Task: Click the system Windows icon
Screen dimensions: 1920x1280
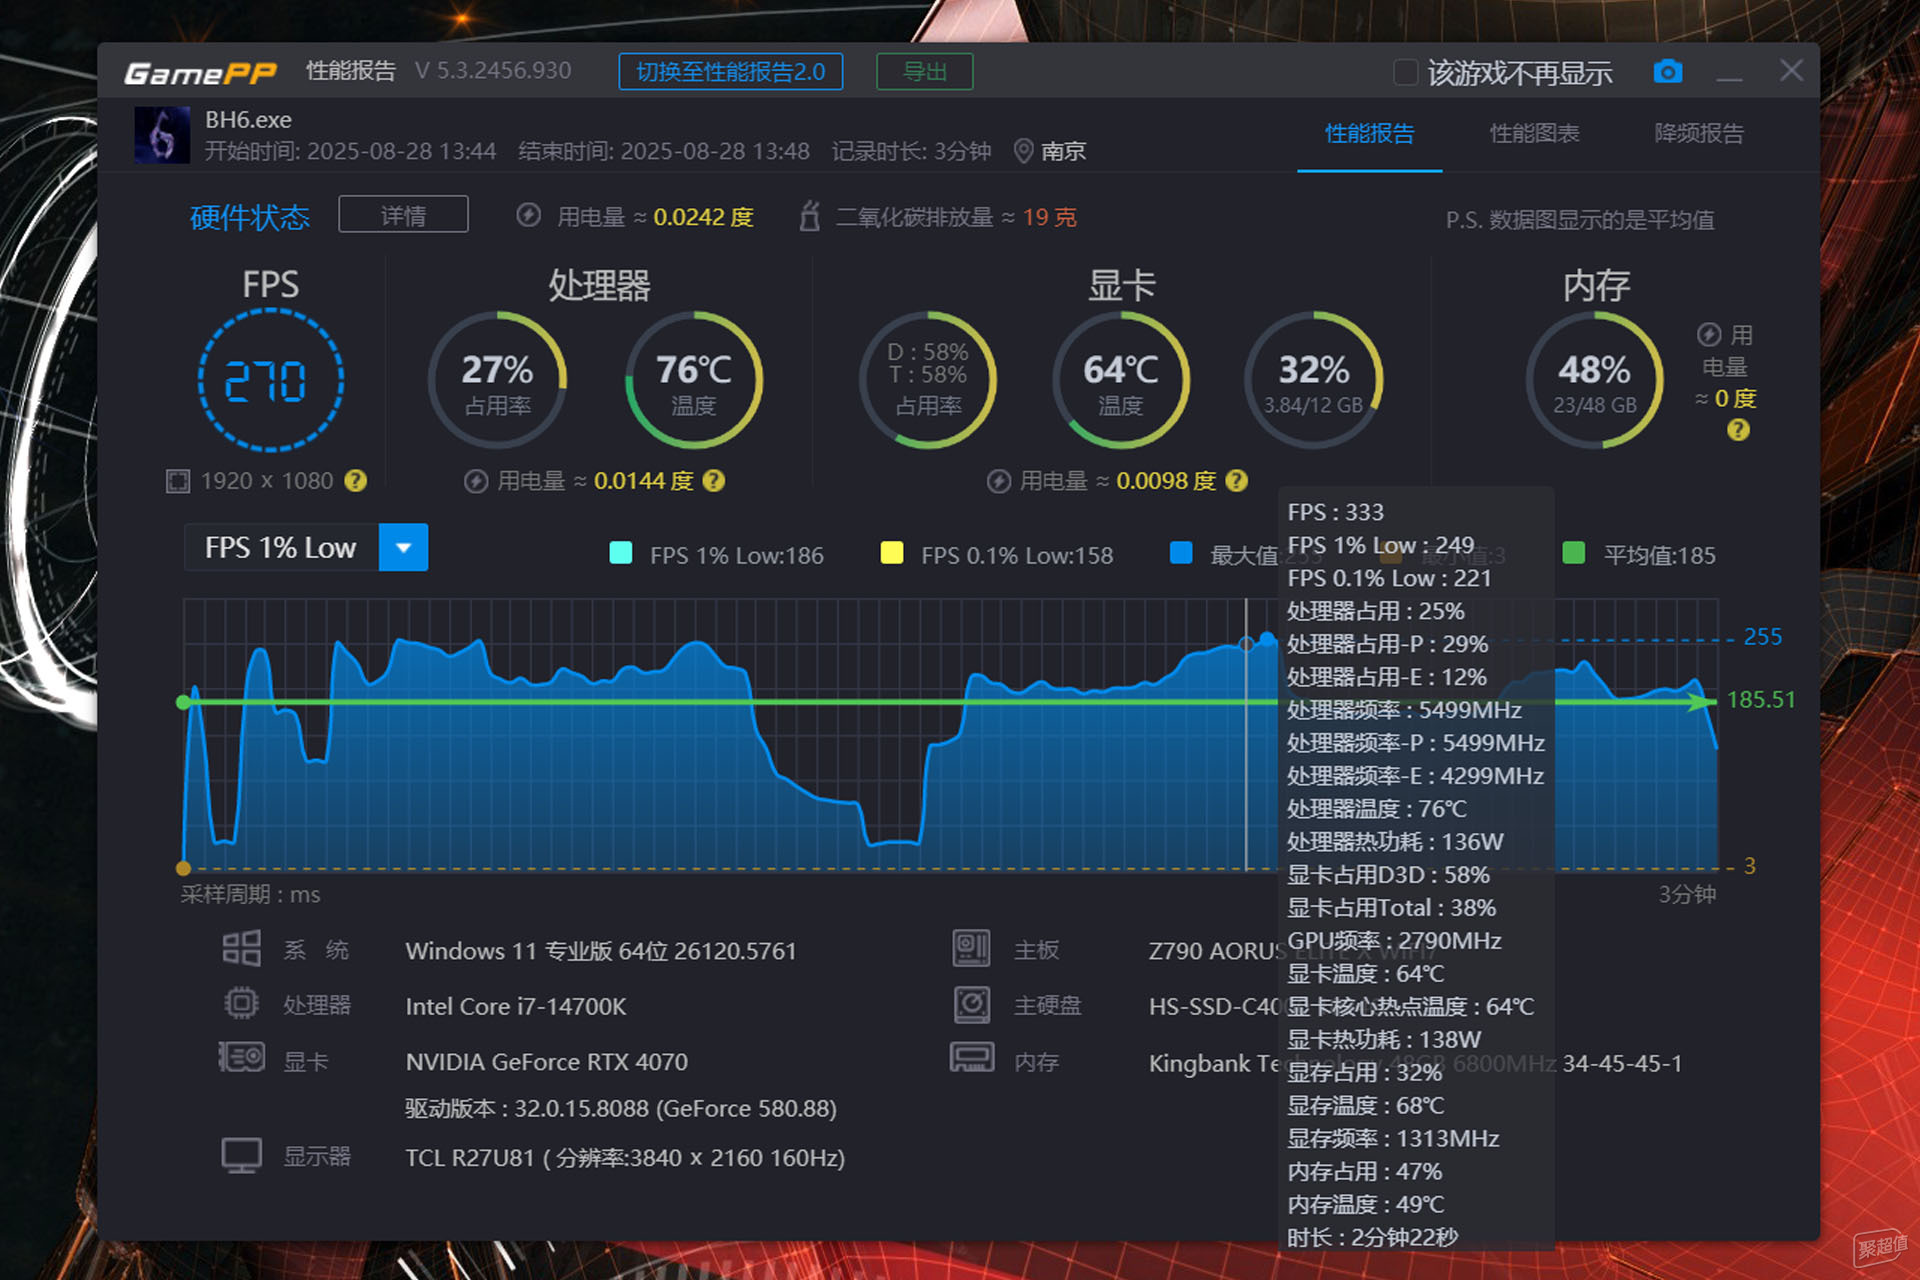Action: [241, 948]
